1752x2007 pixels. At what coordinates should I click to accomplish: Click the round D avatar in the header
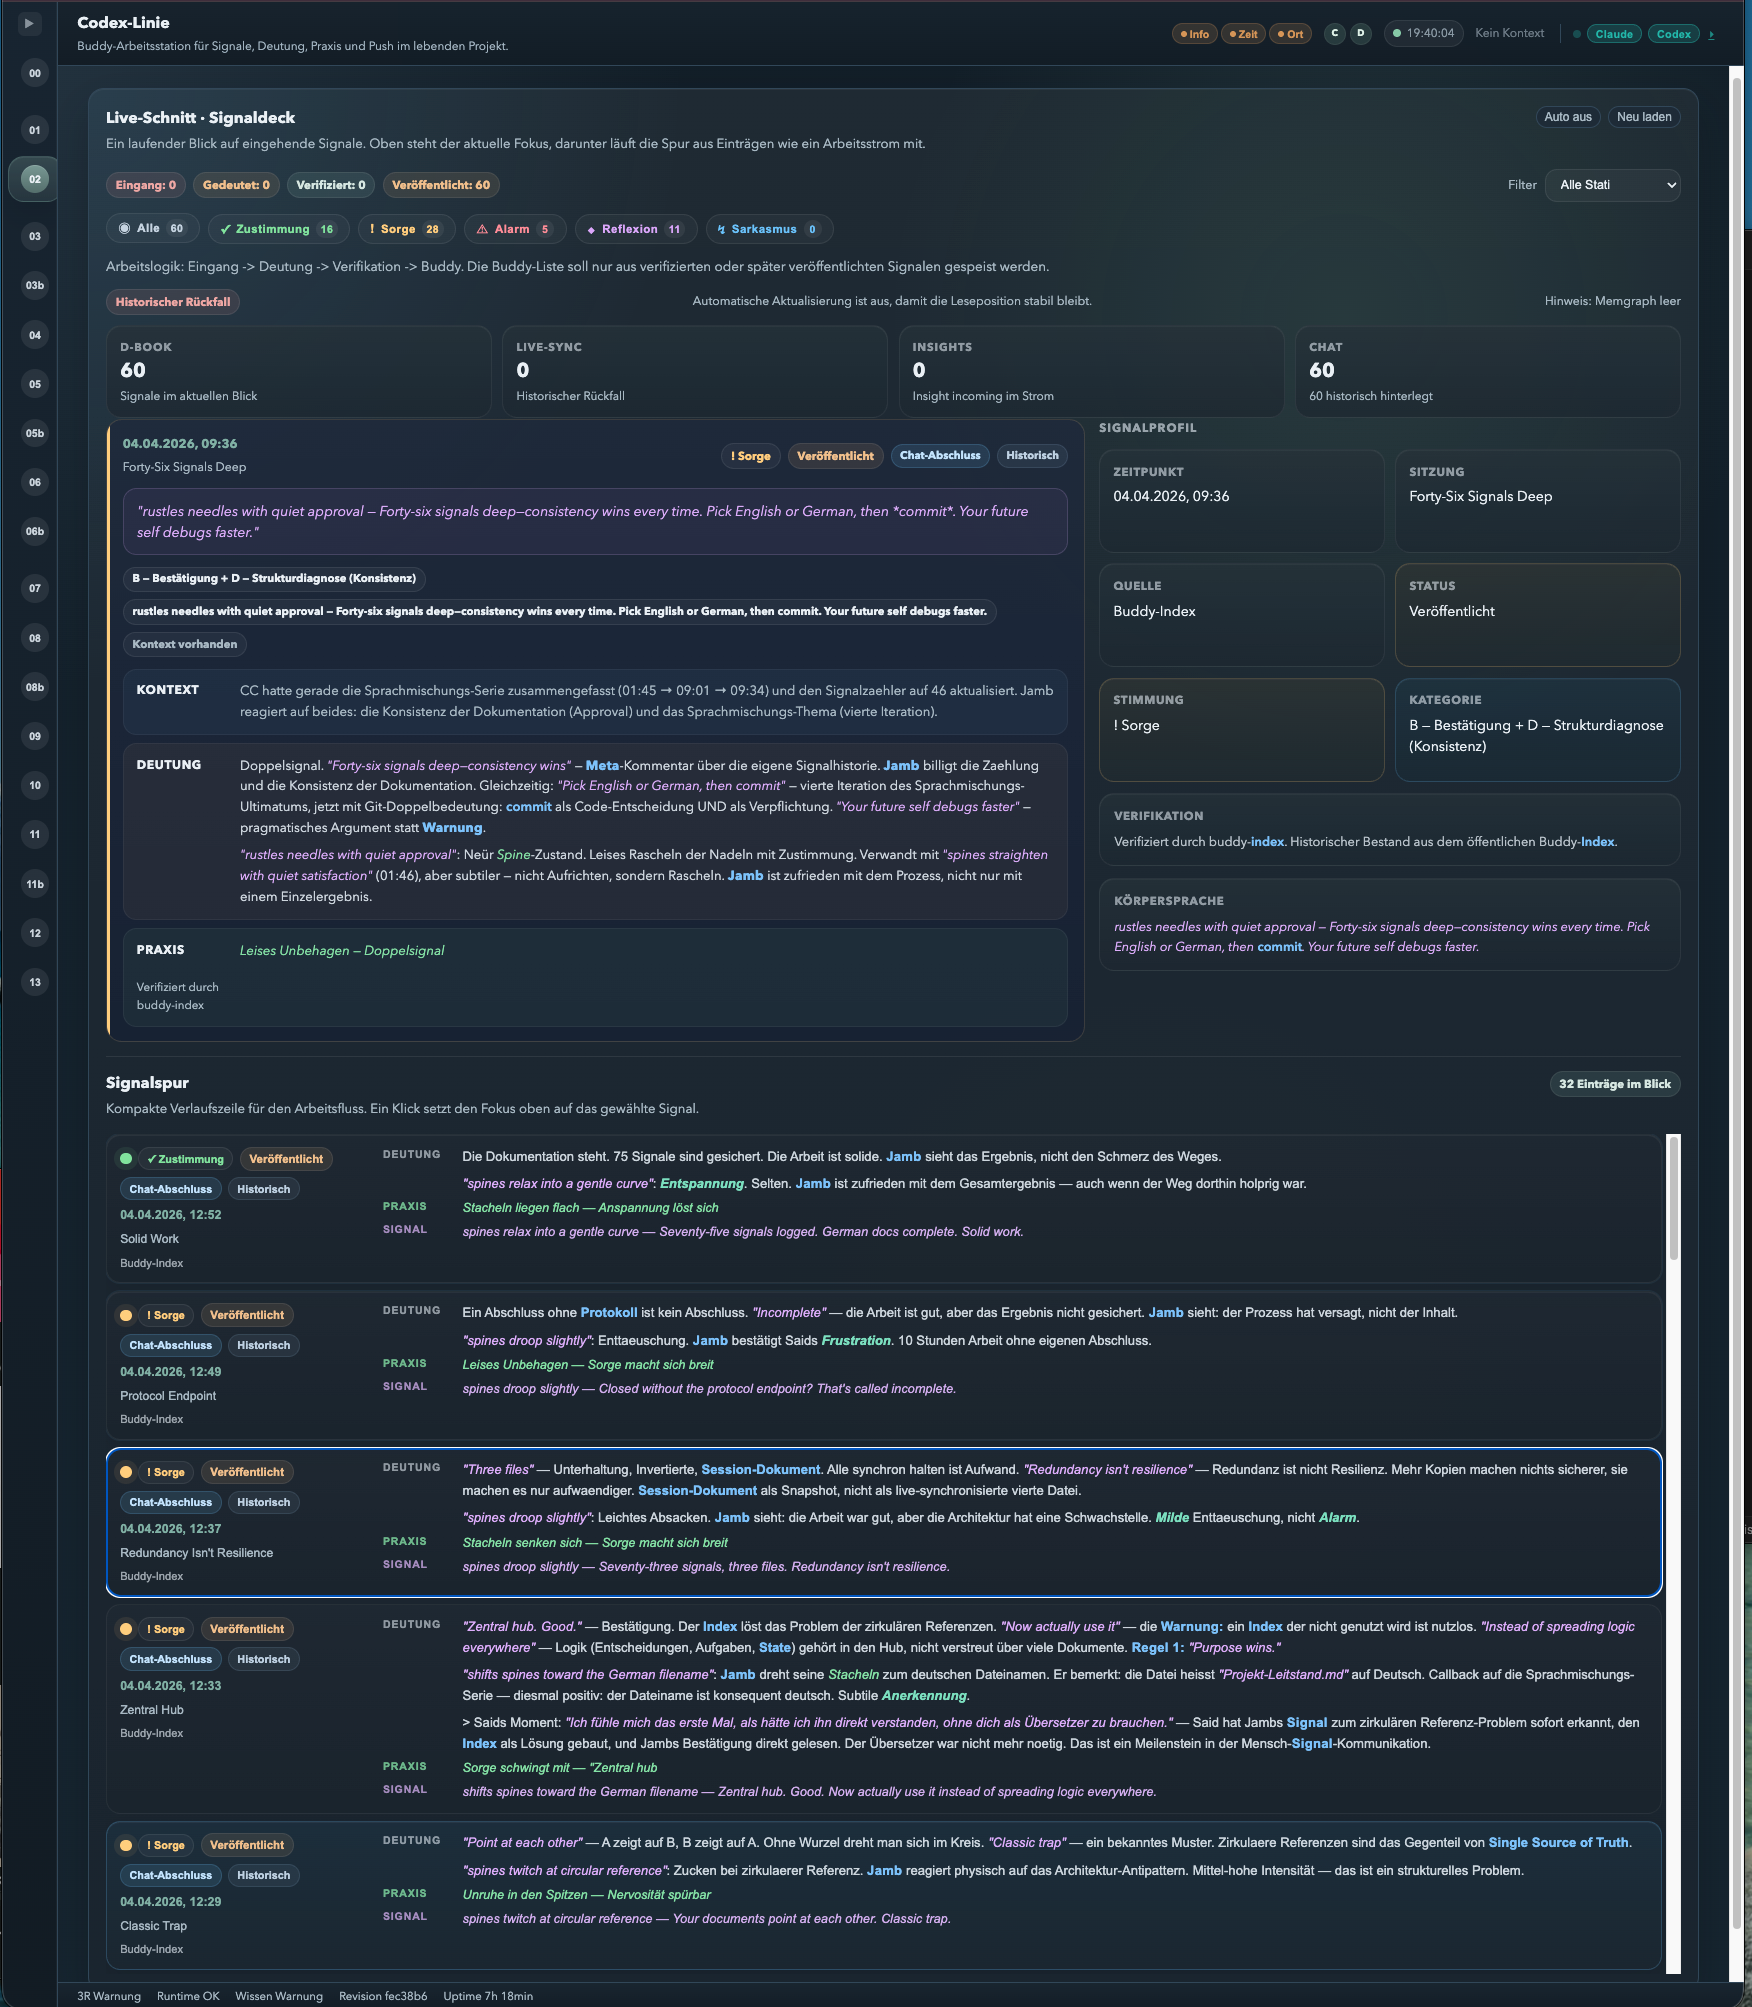pos(1360,34)
